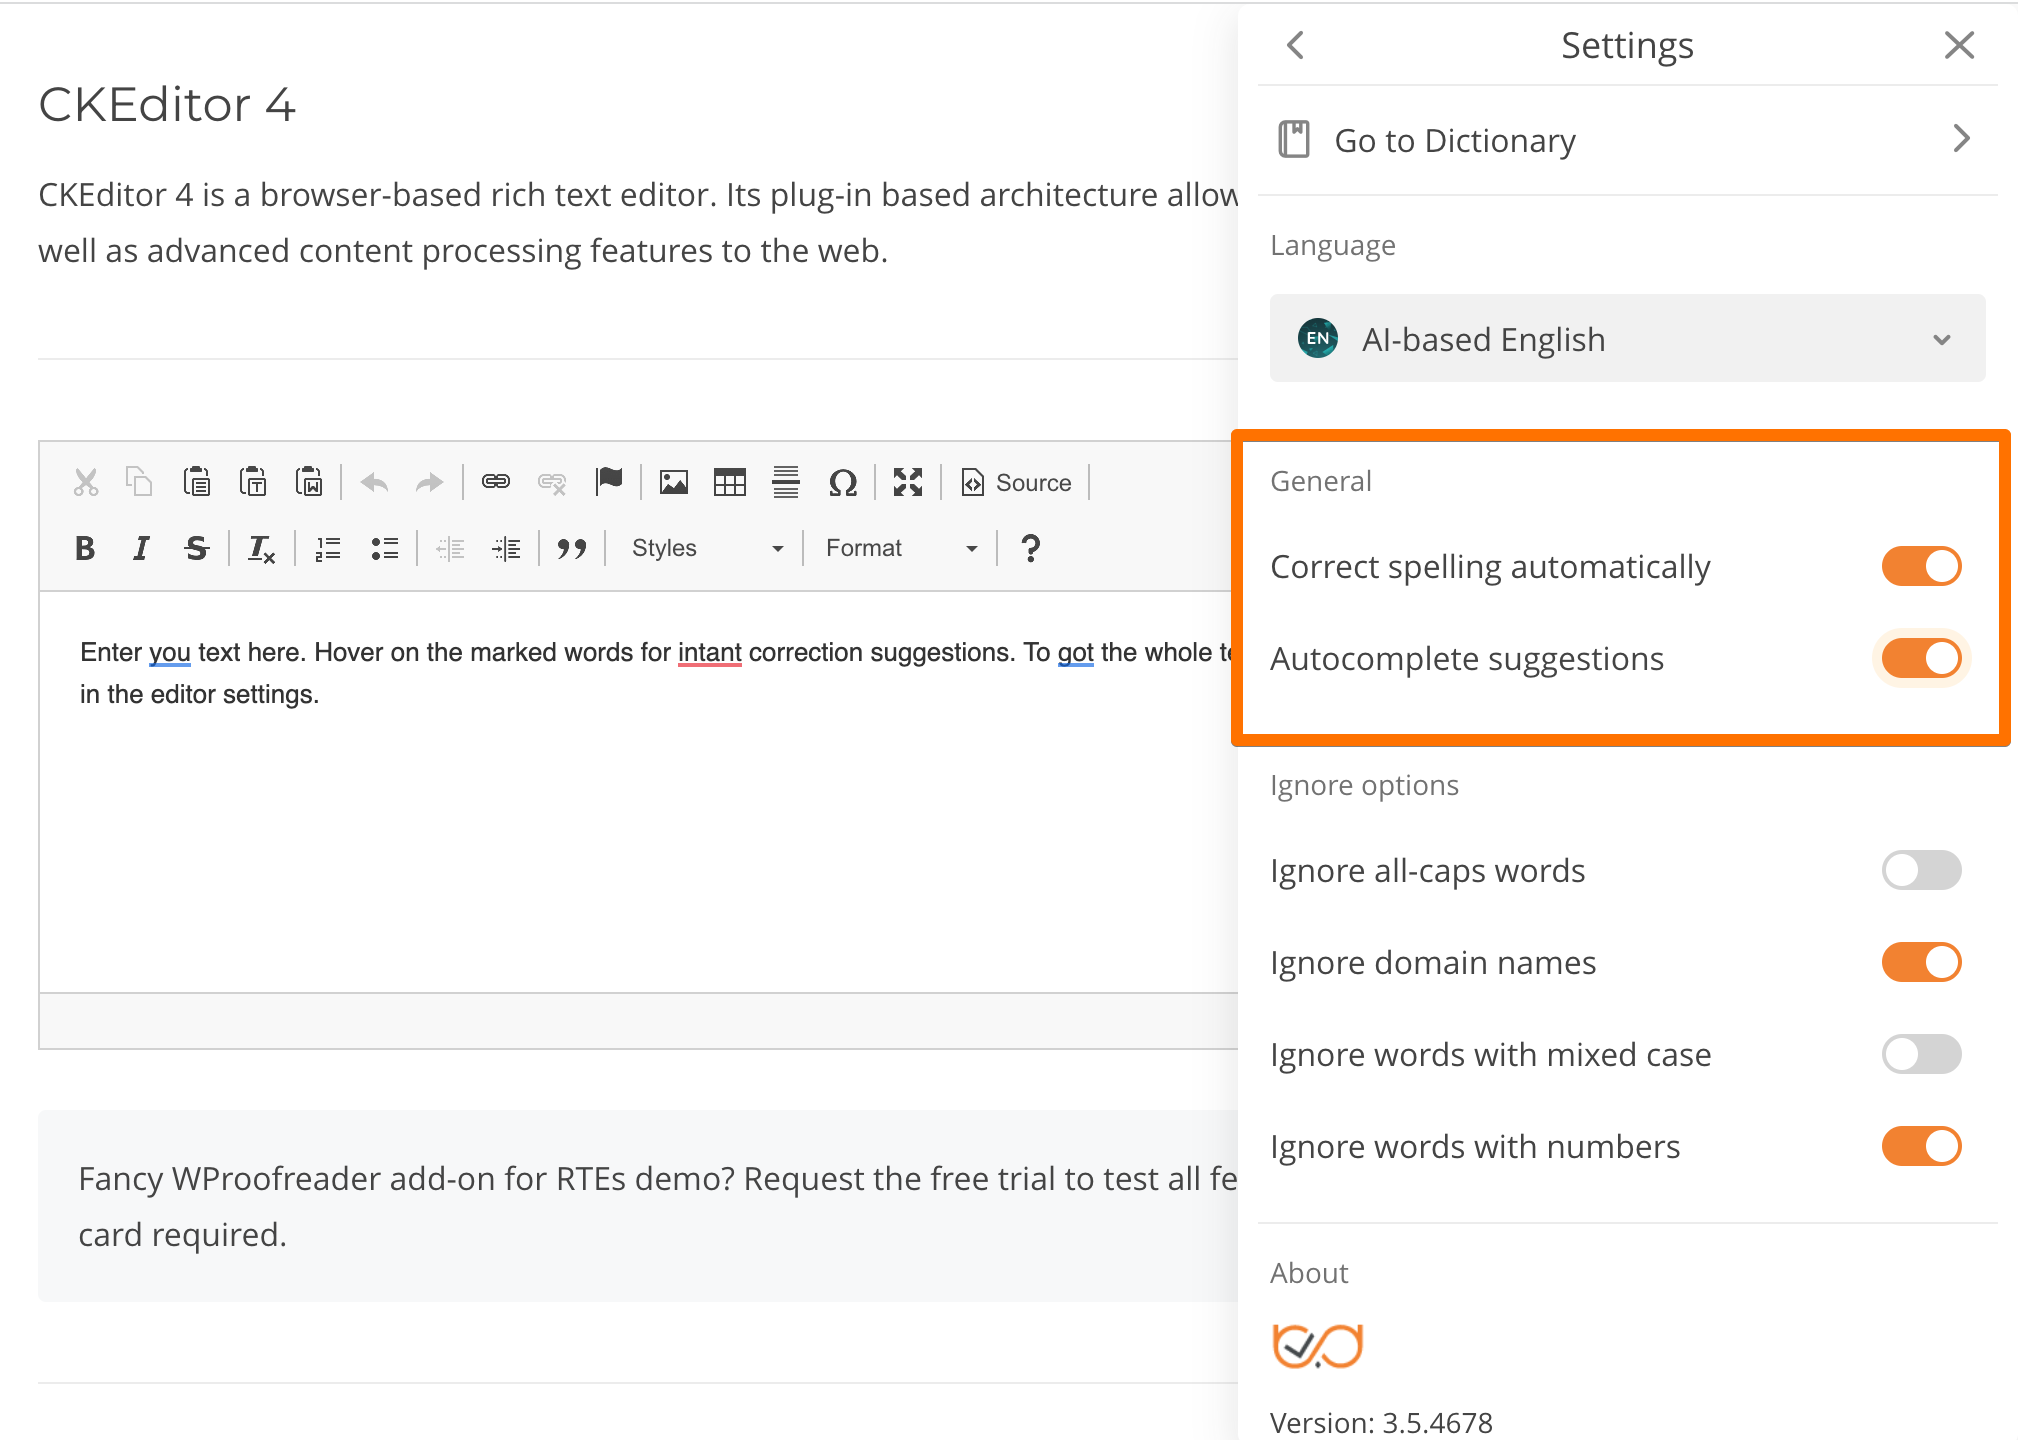Expand the Format dropdown
2018x1440 pixels.
coord(900,548)
